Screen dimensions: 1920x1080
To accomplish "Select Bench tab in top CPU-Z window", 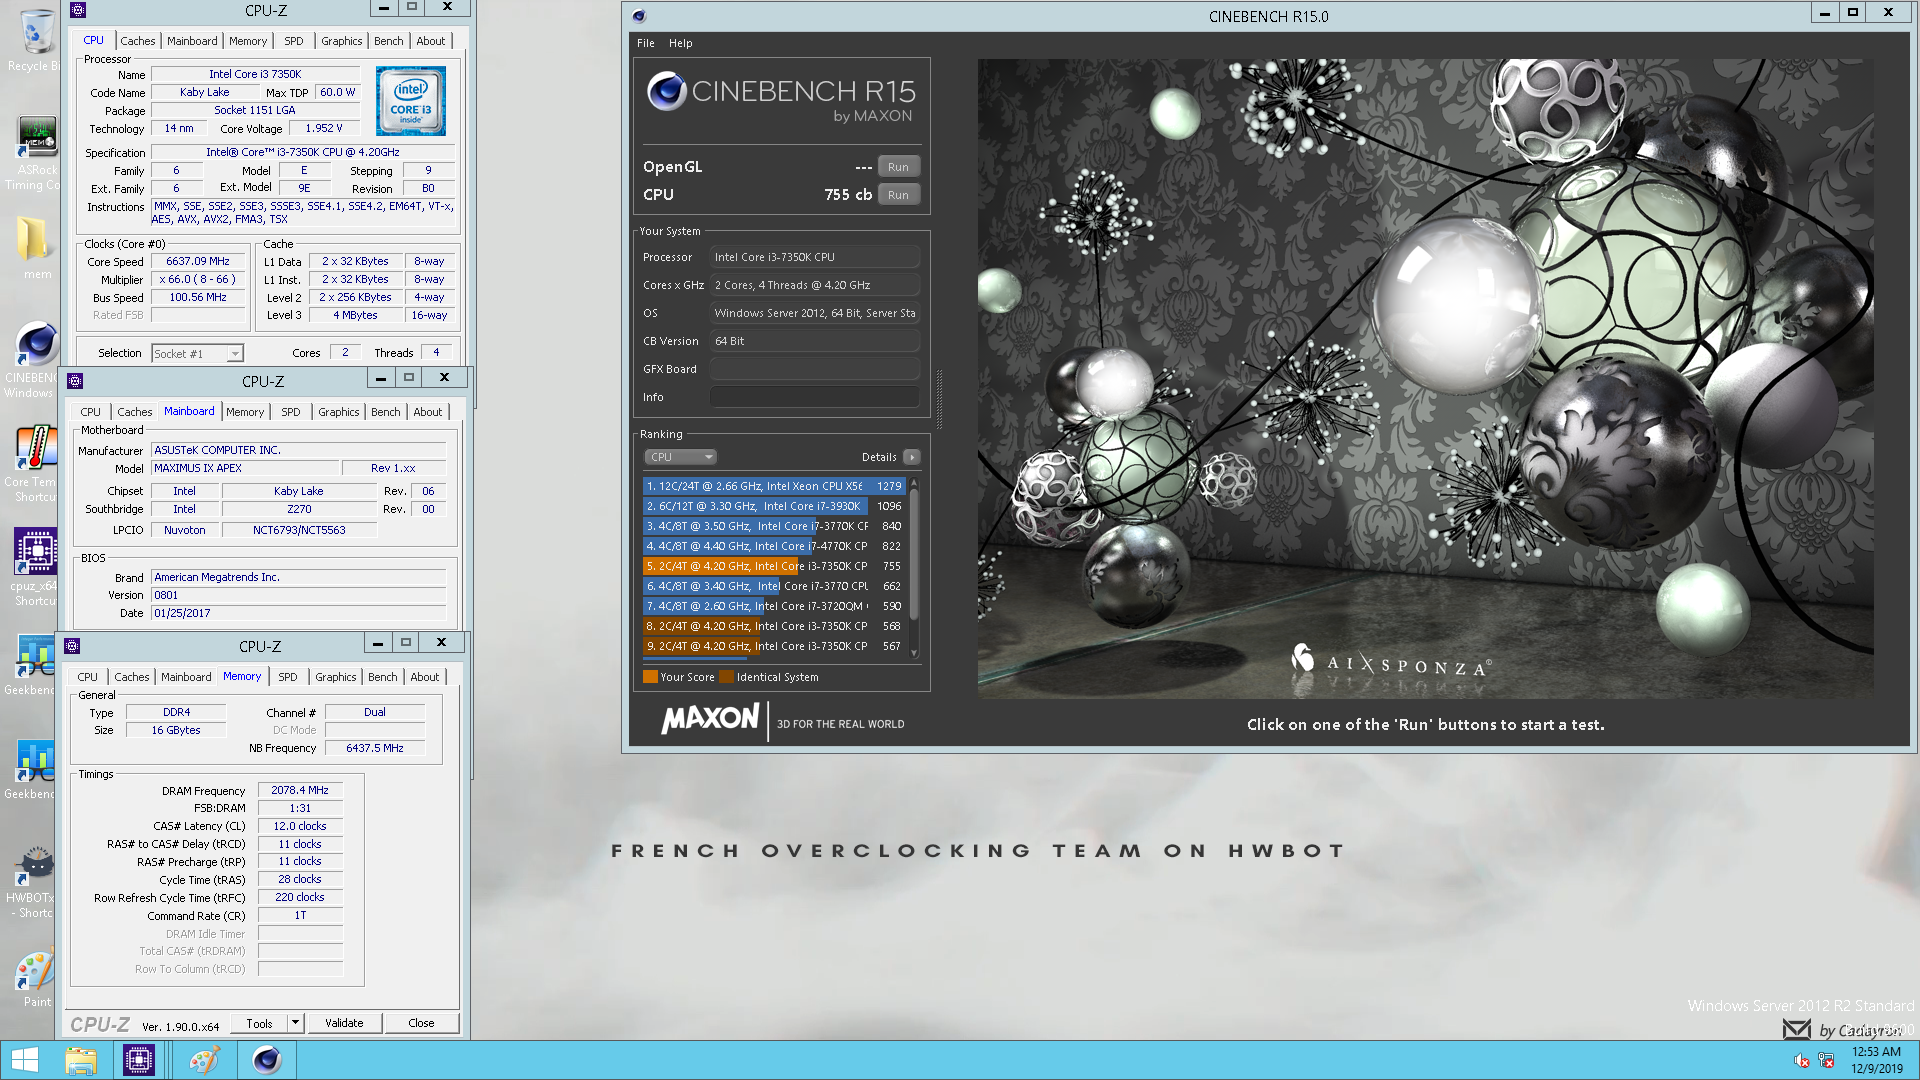I will point(389,41).
